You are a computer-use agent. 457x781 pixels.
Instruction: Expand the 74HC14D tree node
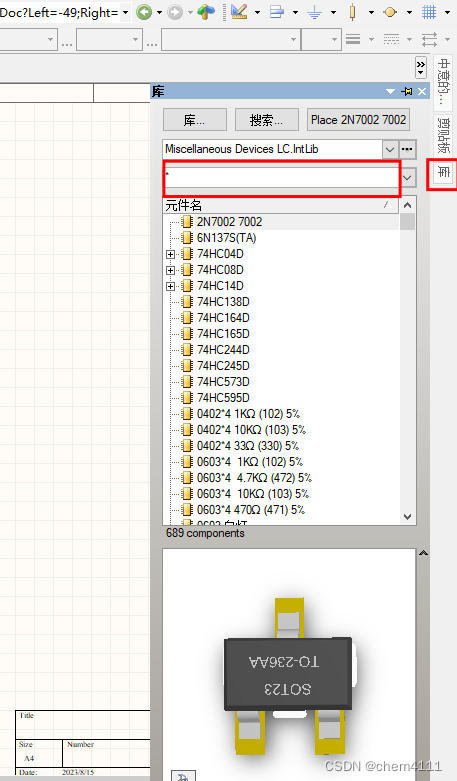(171, 286)
